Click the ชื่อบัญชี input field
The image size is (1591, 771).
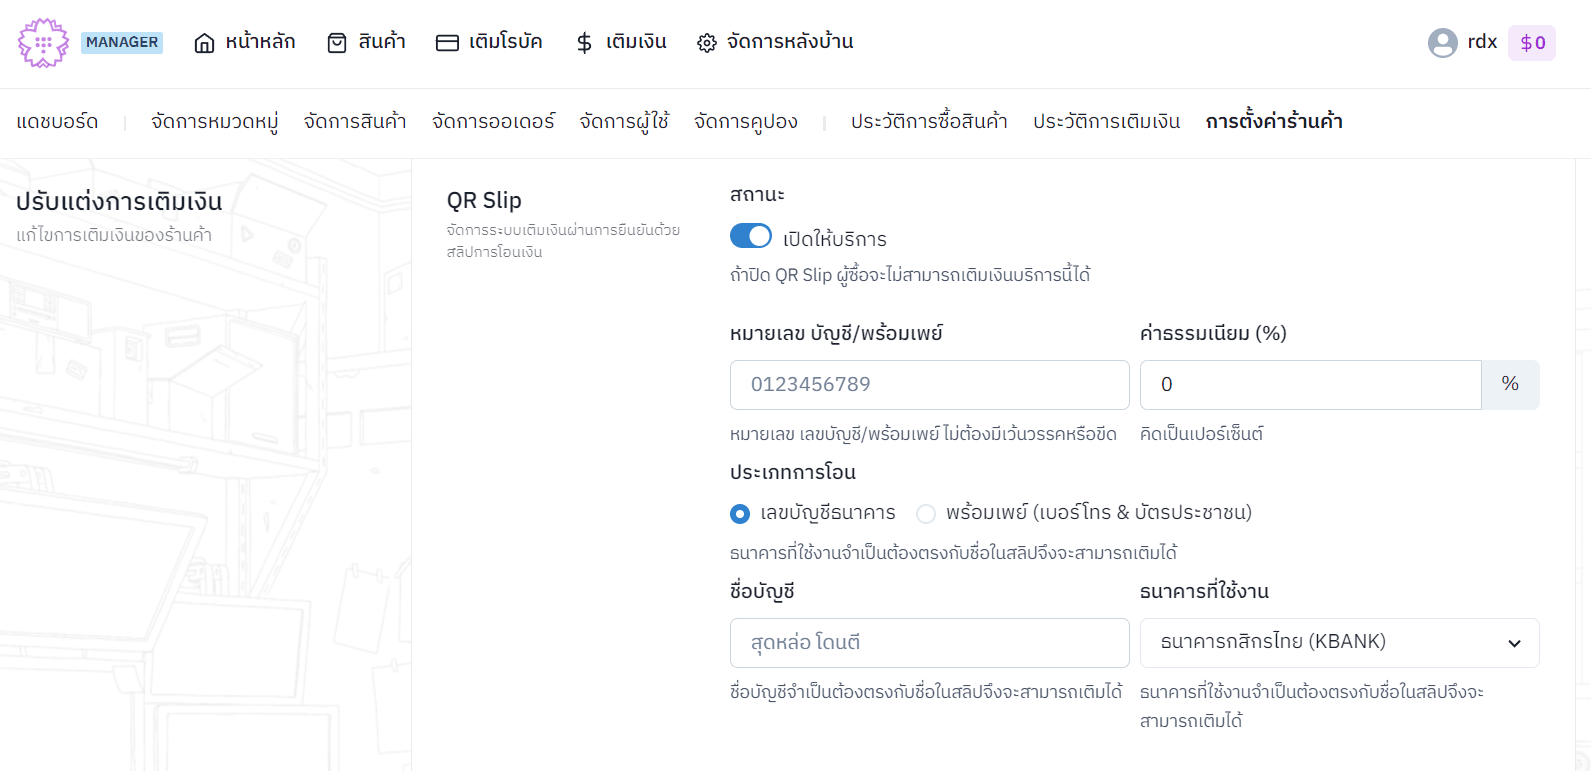tap(929, 643)
